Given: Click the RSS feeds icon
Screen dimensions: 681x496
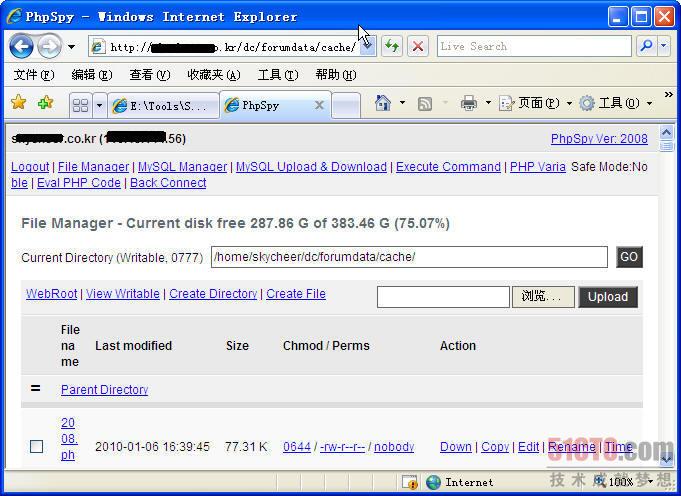Looking at the screenshot, I should pyautogui.click(x=425, y=104).
